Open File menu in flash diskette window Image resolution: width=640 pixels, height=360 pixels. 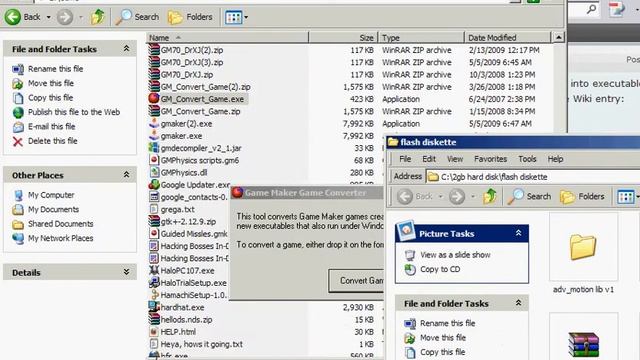(x=405, y=159)
